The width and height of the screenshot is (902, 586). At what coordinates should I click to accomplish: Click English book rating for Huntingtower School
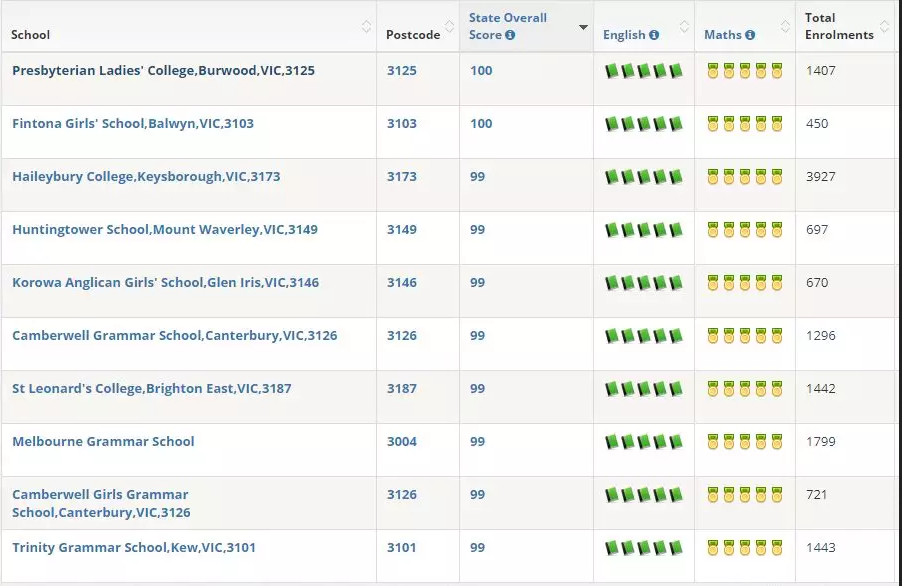pos(644,230)
